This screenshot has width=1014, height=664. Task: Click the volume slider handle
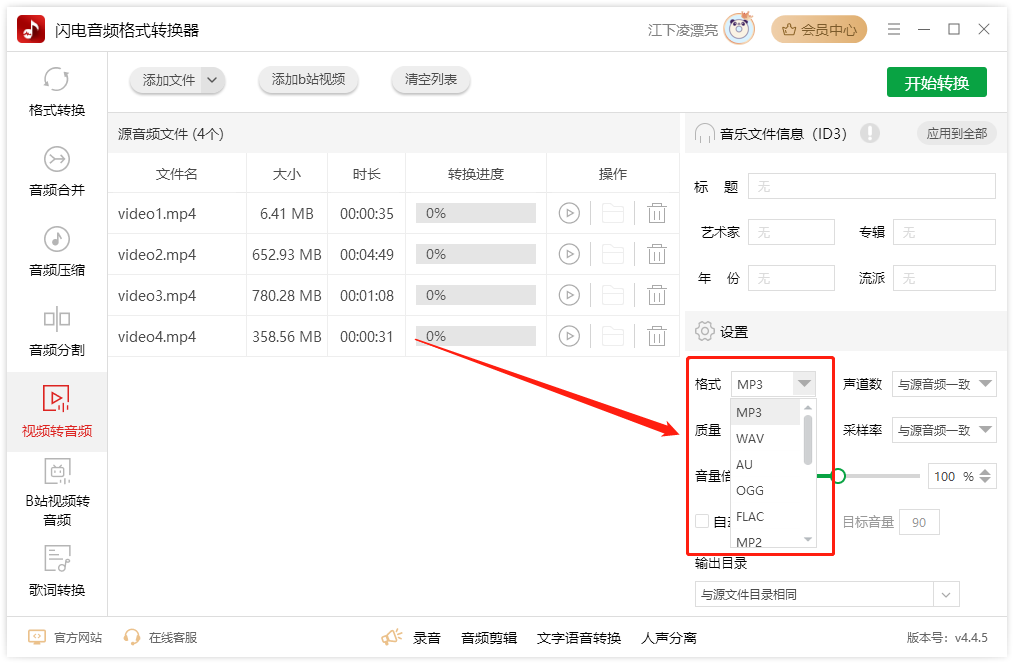pos(839,476)
